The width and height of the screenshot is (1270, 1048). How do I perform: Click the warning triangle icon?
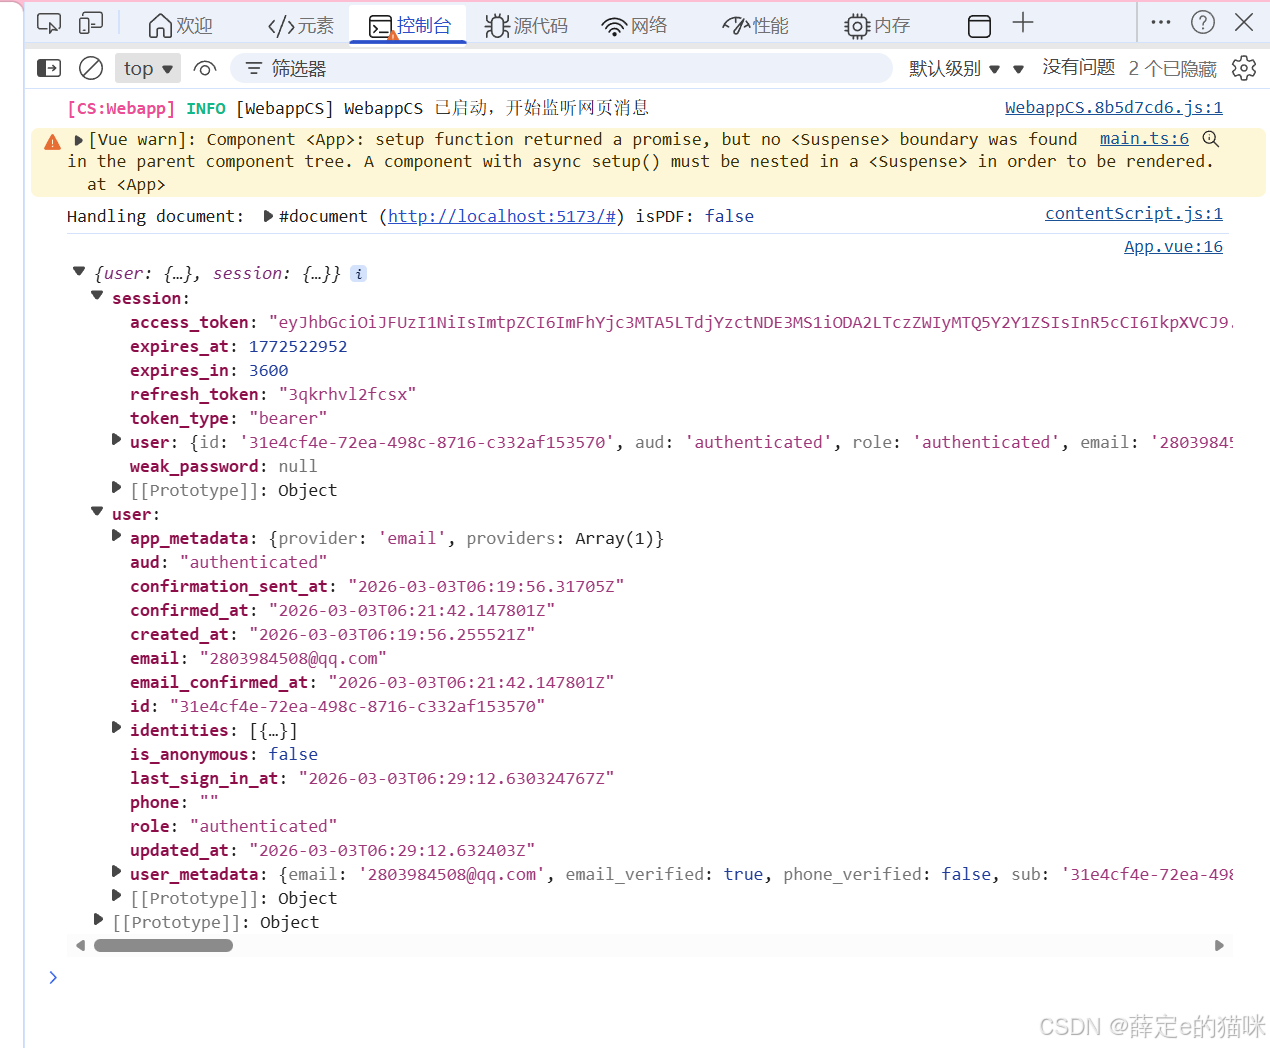(x=52, y=143)
